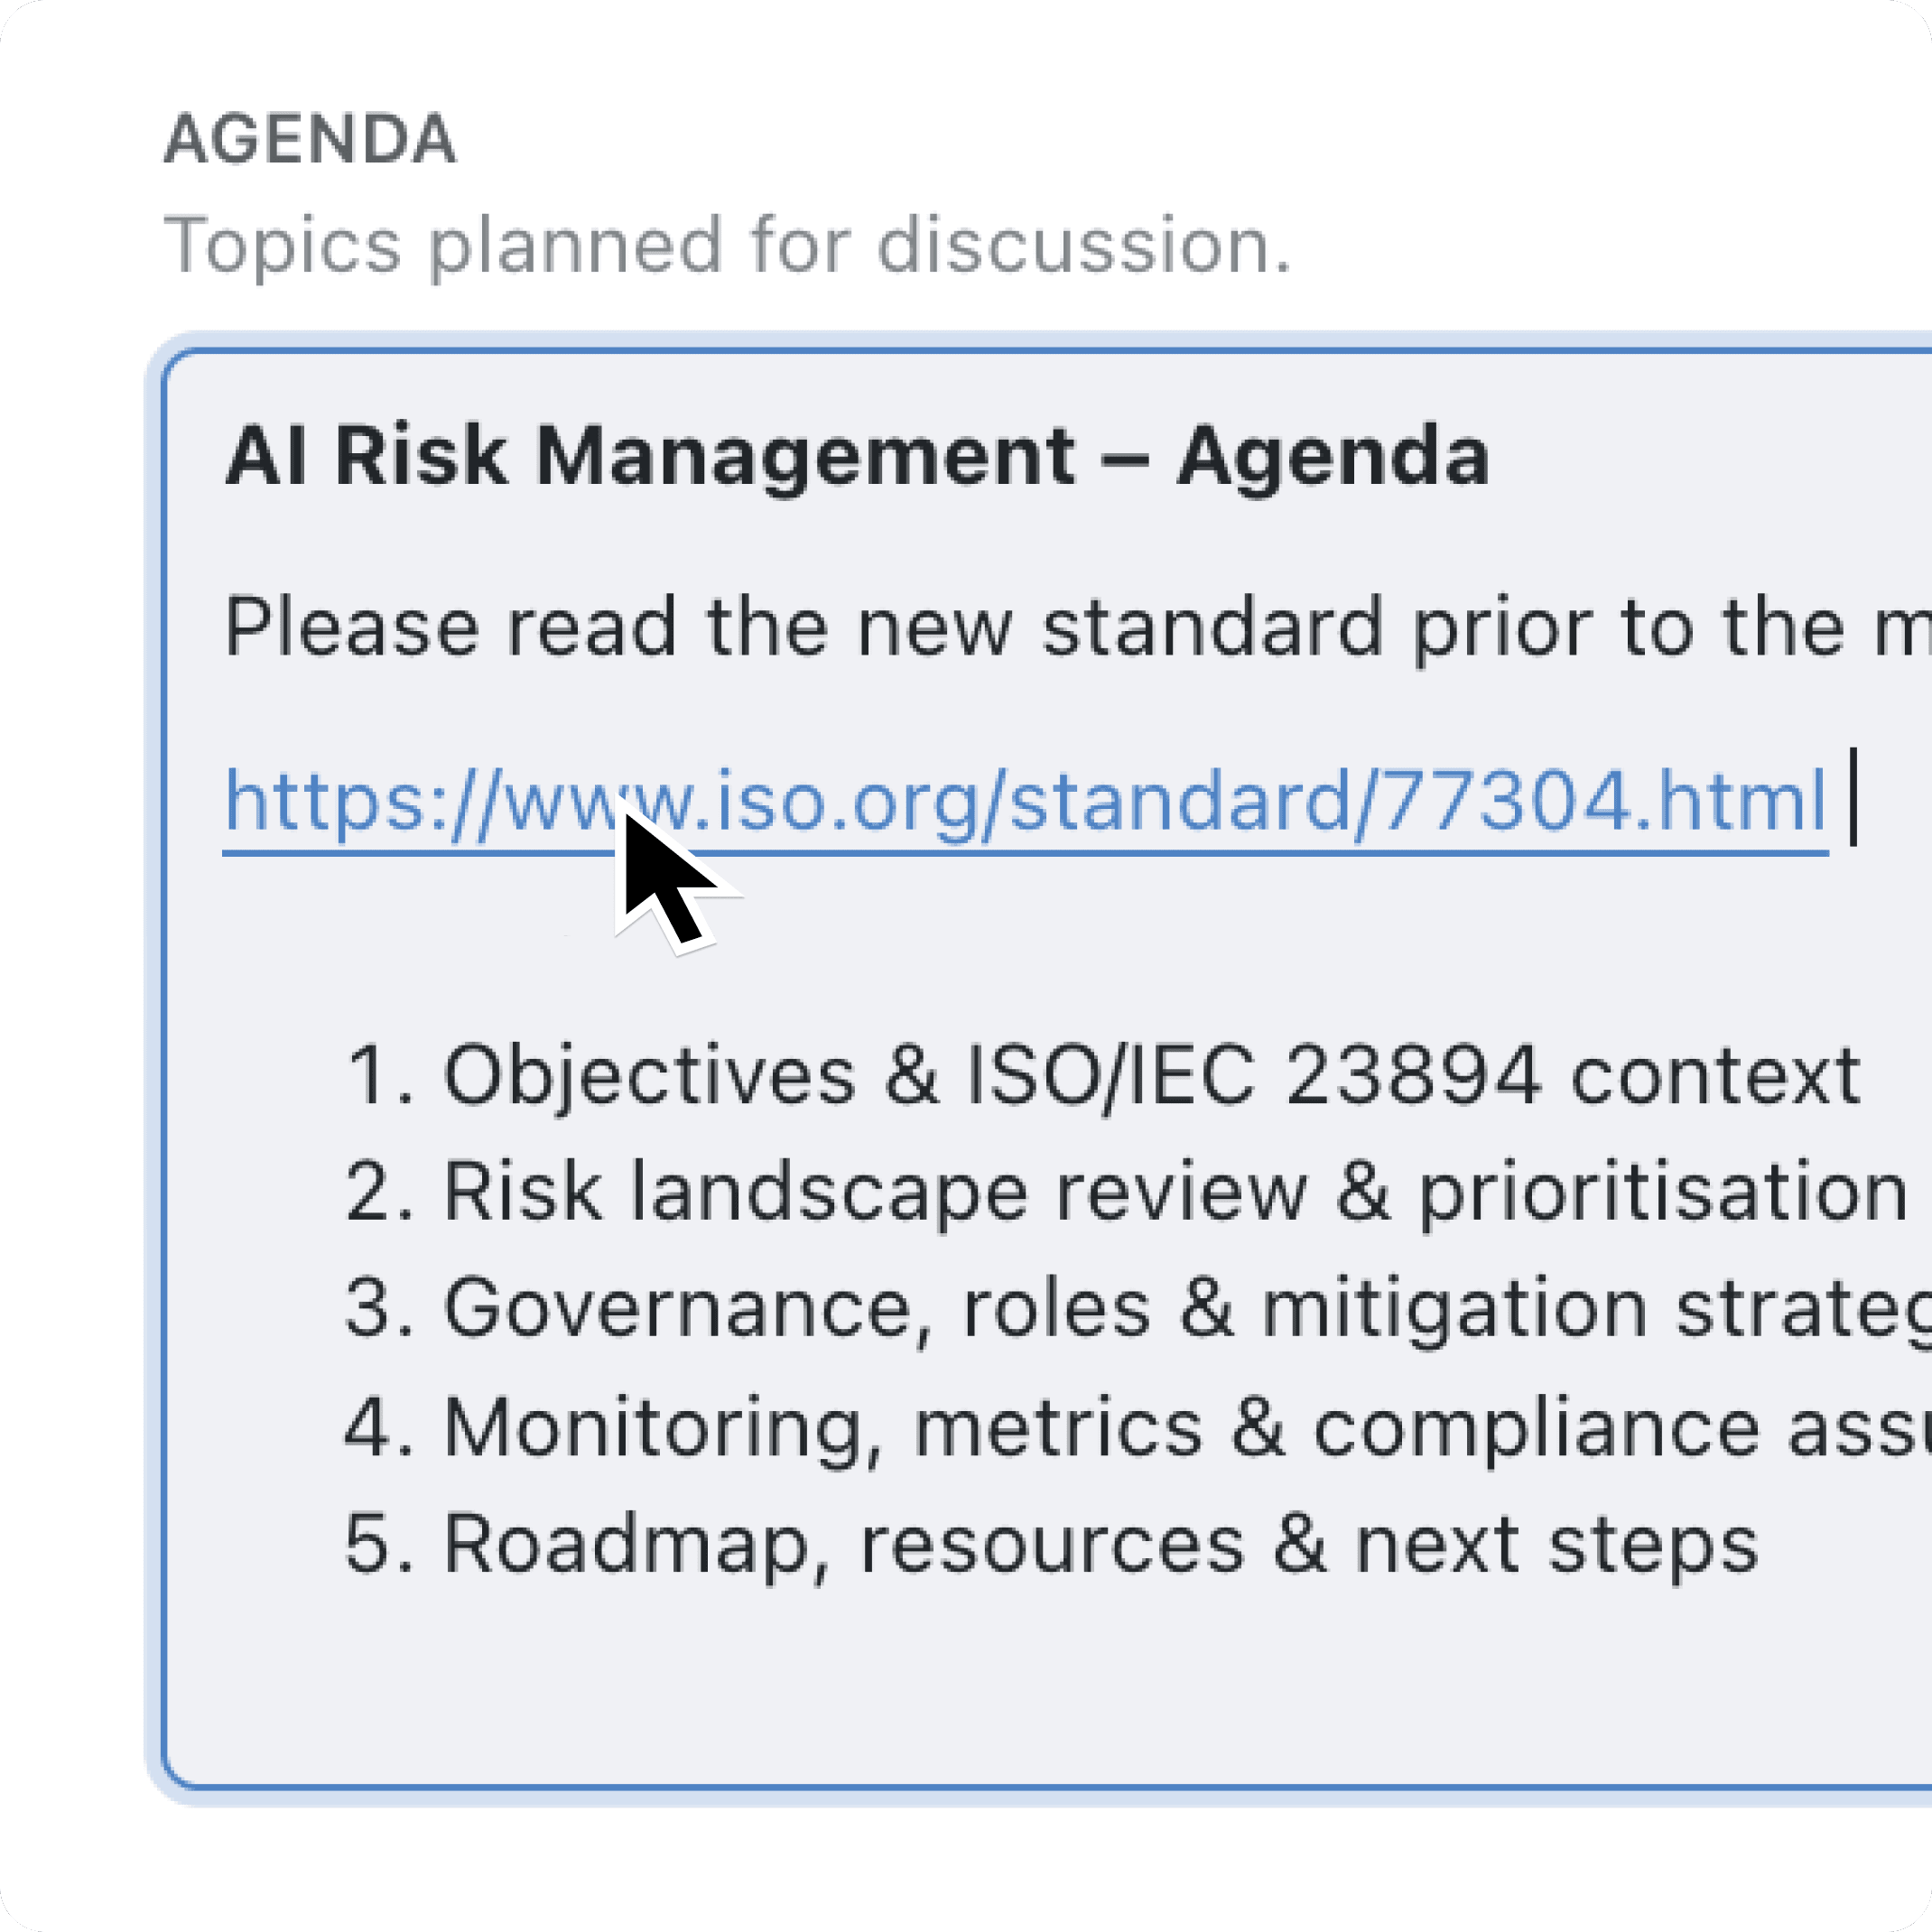Click the word 'Governance' in item 3
This screenshot has height=1932, width=1932.
click(x=688, y=1308)
